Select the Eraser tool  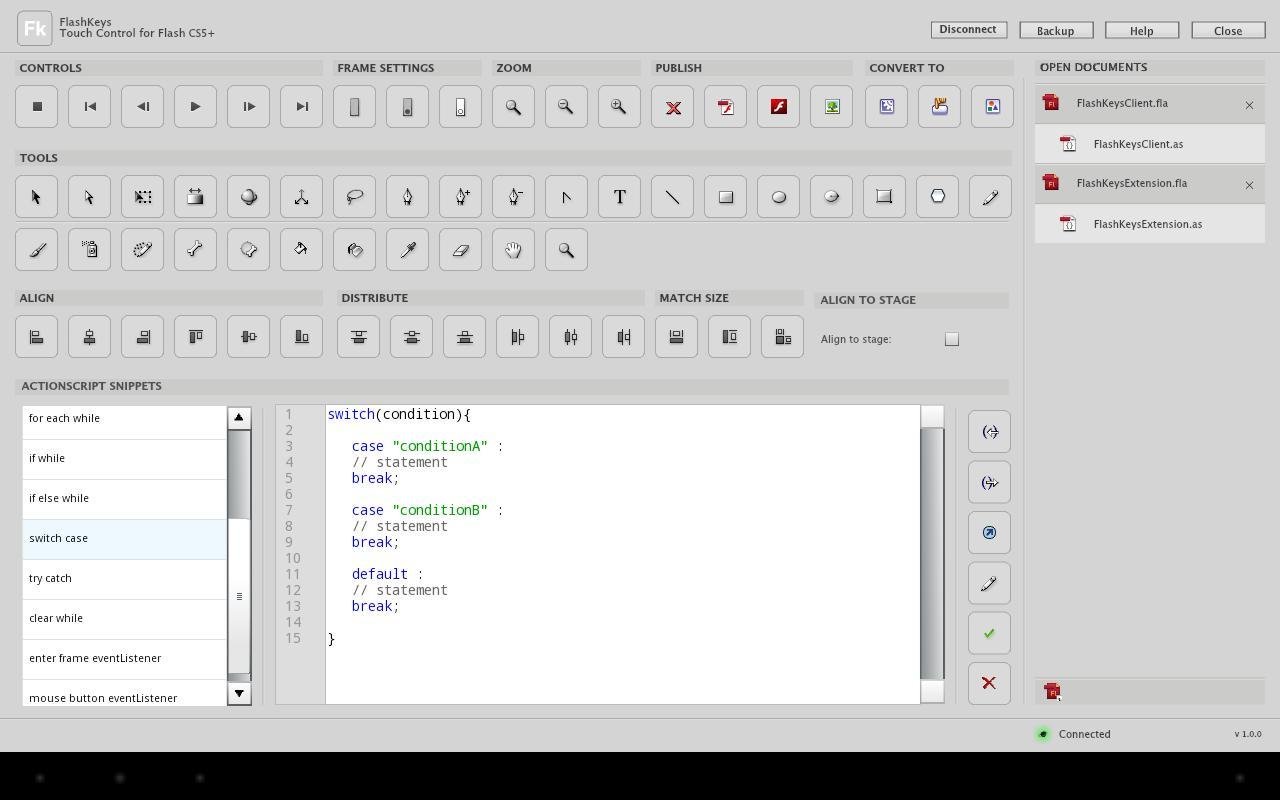point(461,250)
